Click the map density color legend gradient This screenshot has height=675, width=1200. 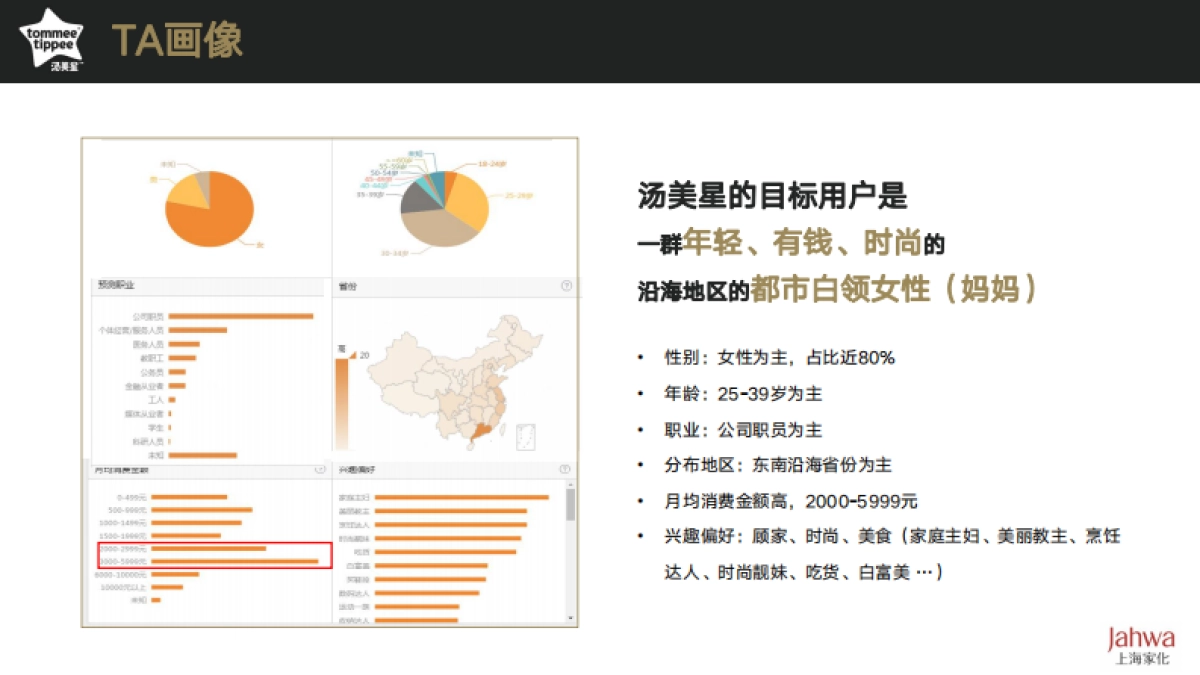pyautogui.click(x=342, y=400)
